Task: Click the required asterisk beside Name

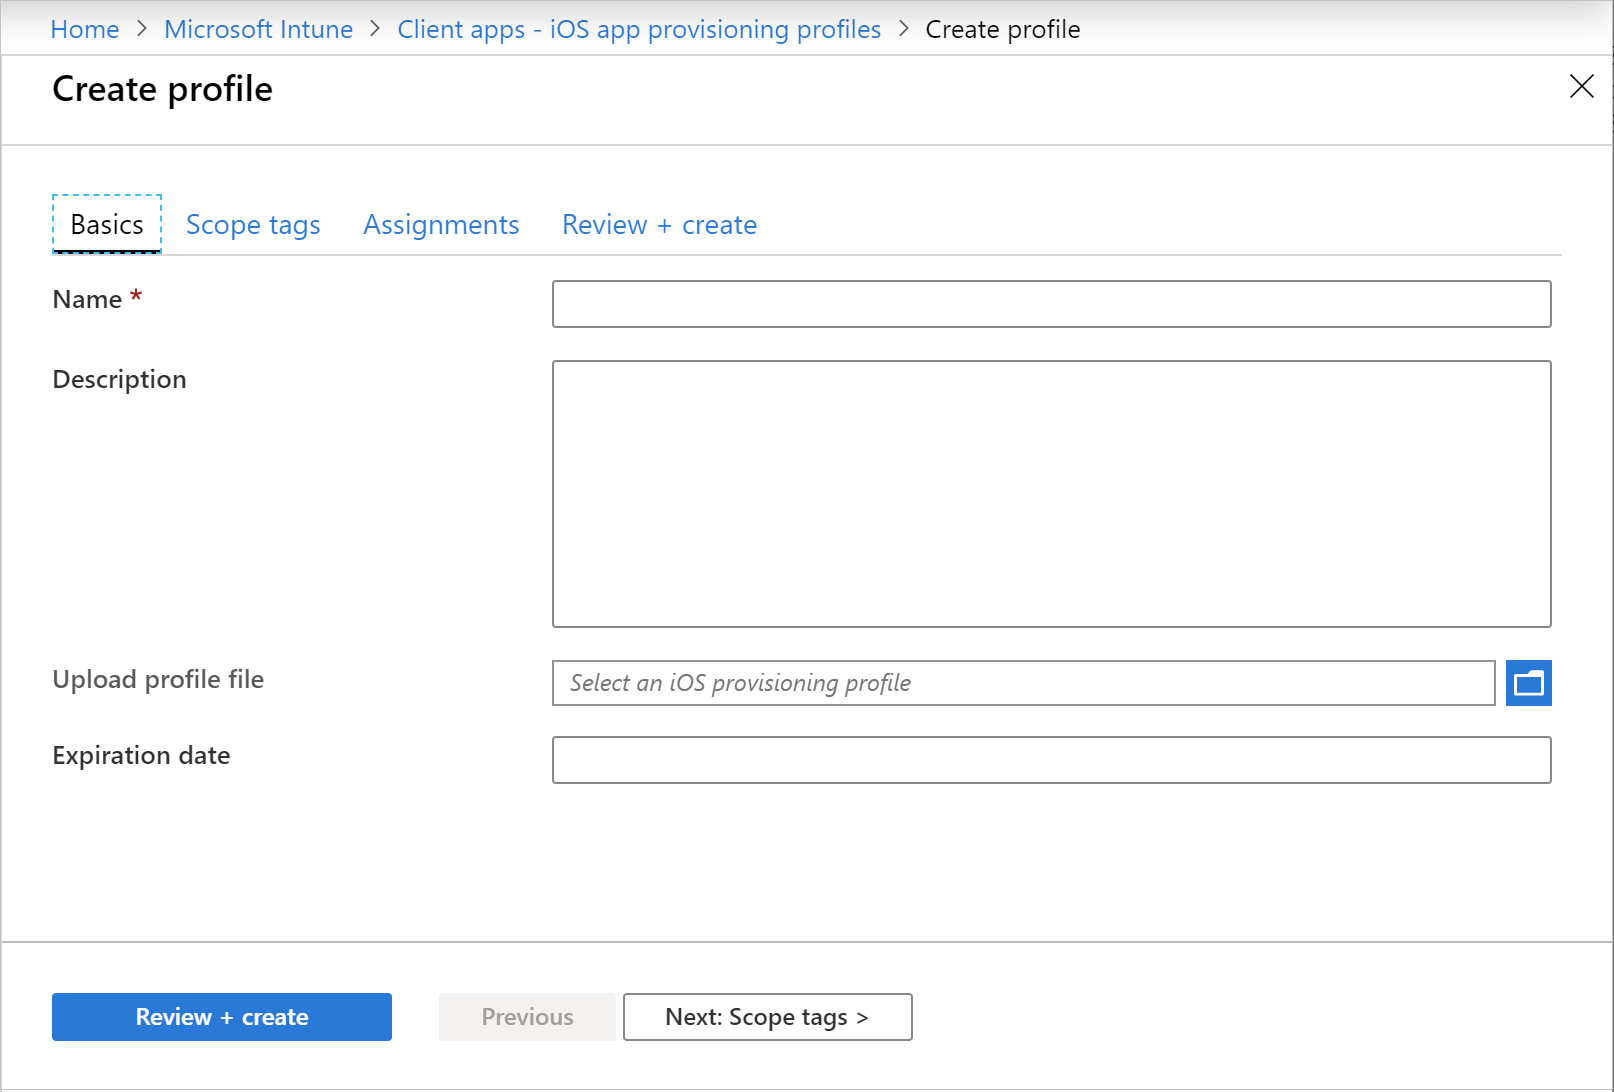Action: tap(136, 296)
